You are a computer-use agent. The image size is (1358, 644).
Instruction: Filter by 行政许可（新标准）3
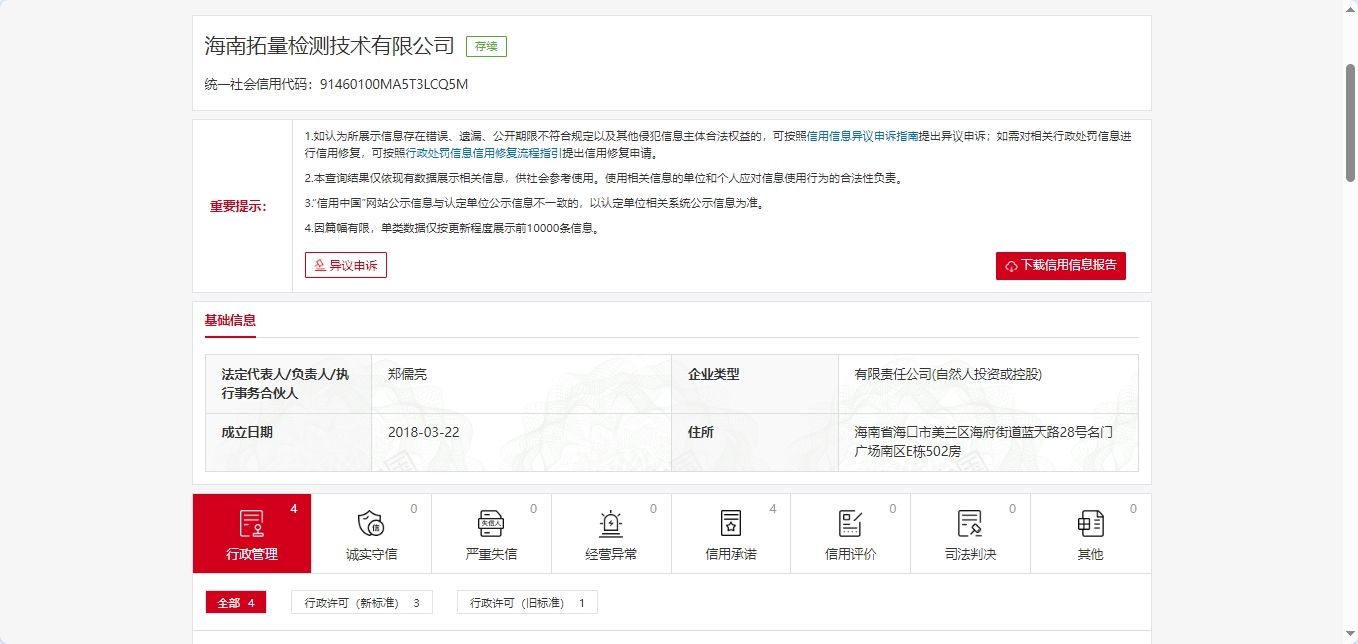click(x=362, y=603)
